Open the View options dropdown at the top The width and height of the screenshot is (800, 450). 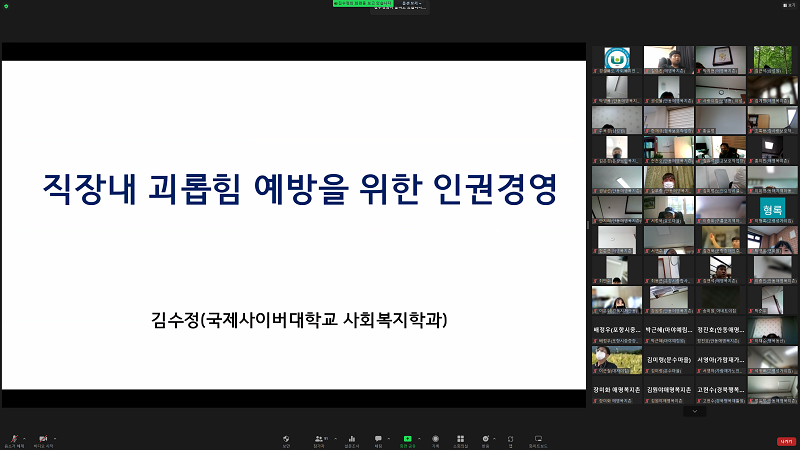[411, 3]
